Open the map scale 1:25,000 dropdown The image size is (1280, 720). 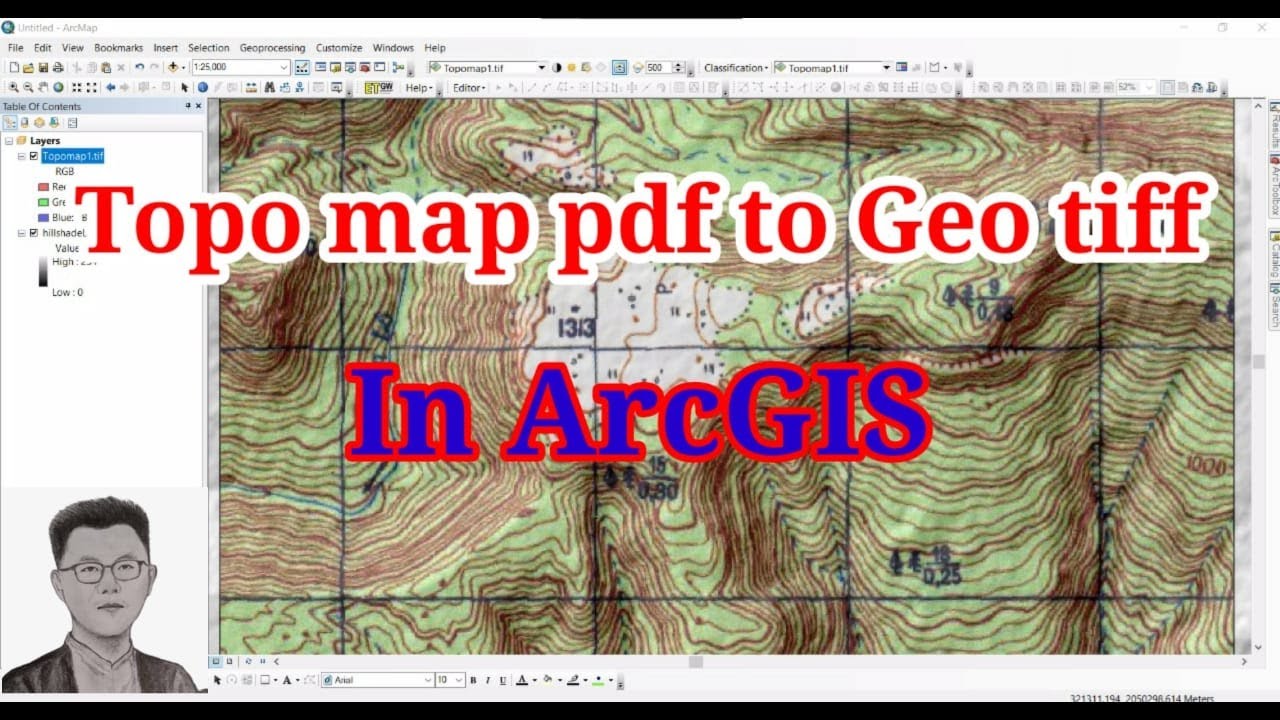click(x=284, y=68)
